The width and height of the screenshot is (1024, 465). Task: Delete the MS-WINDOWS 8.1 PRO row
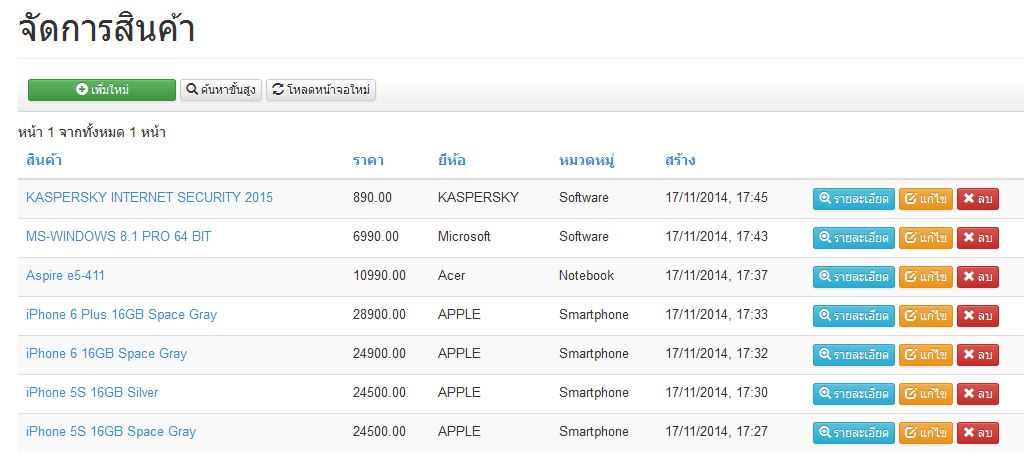(x=978, y=238)
